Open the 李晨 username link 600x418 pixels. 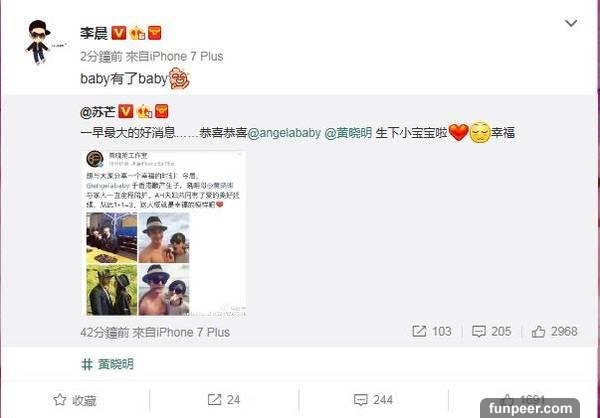point(94,33)
